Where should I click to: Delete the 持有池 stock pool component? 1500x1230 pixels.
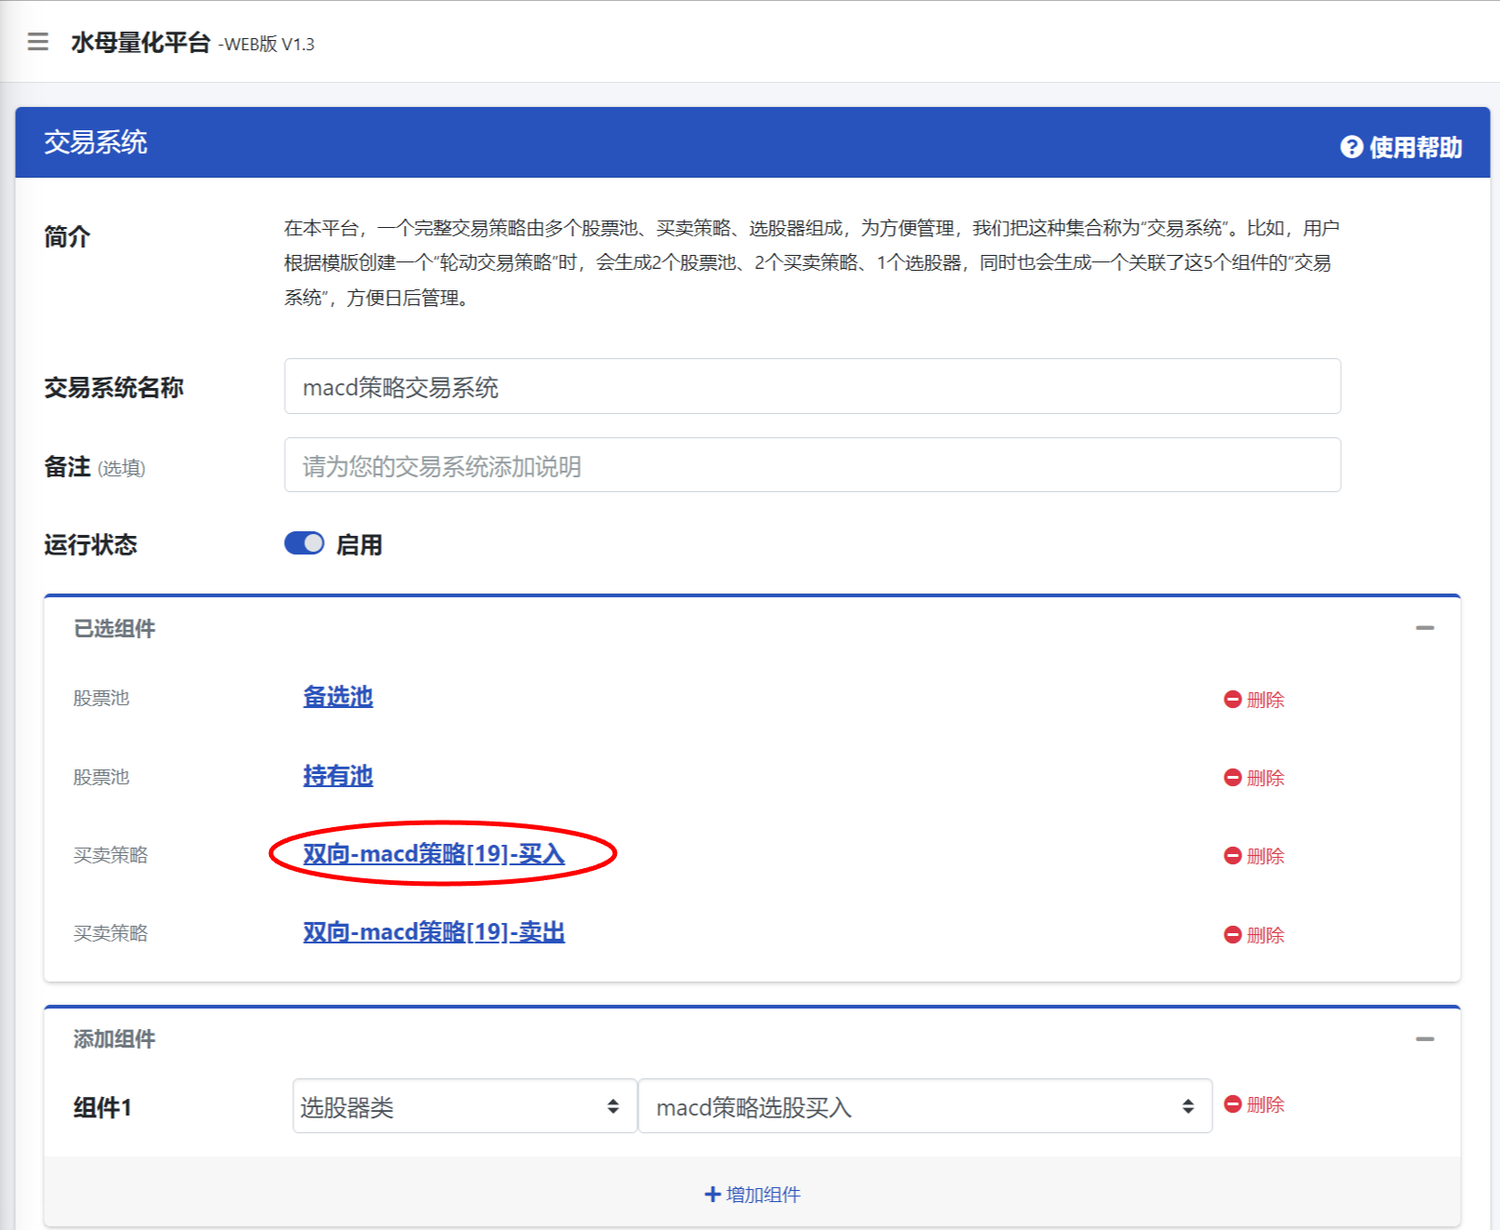pyautogui.click(x=1254, y=777)
